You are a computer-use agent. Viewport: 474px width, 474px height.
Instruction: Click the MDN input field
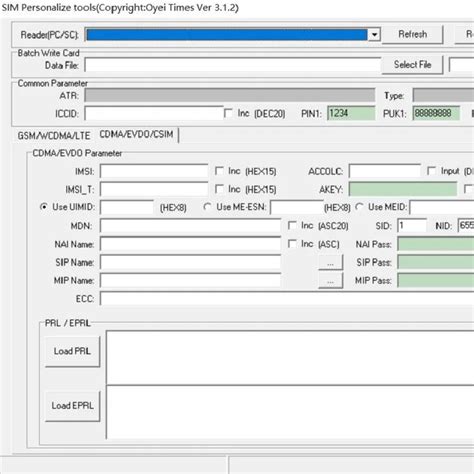[191, 226]
